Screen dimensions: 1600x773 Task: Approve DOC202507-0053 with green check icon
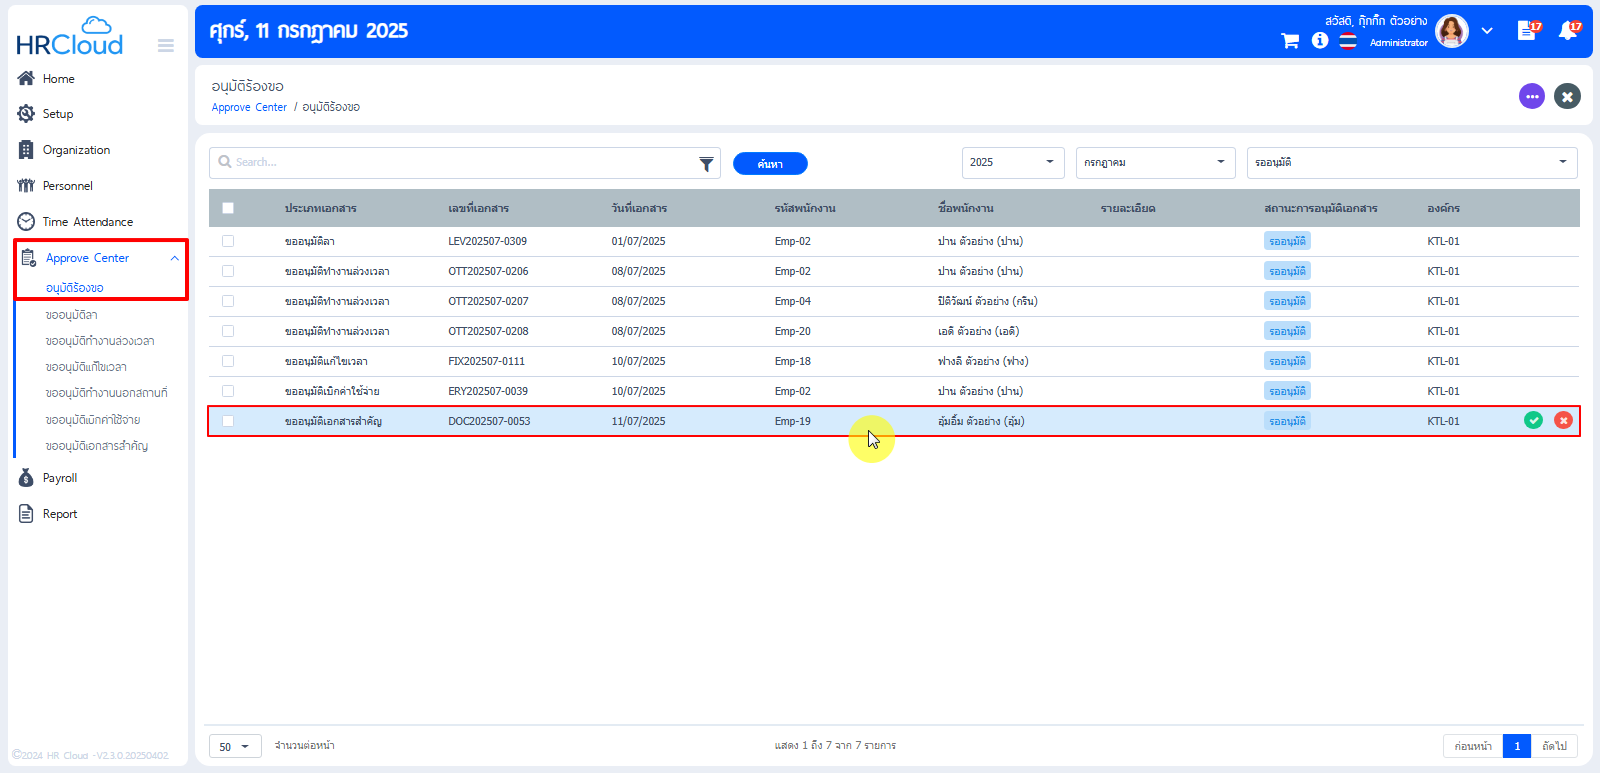click(1533, 421)
